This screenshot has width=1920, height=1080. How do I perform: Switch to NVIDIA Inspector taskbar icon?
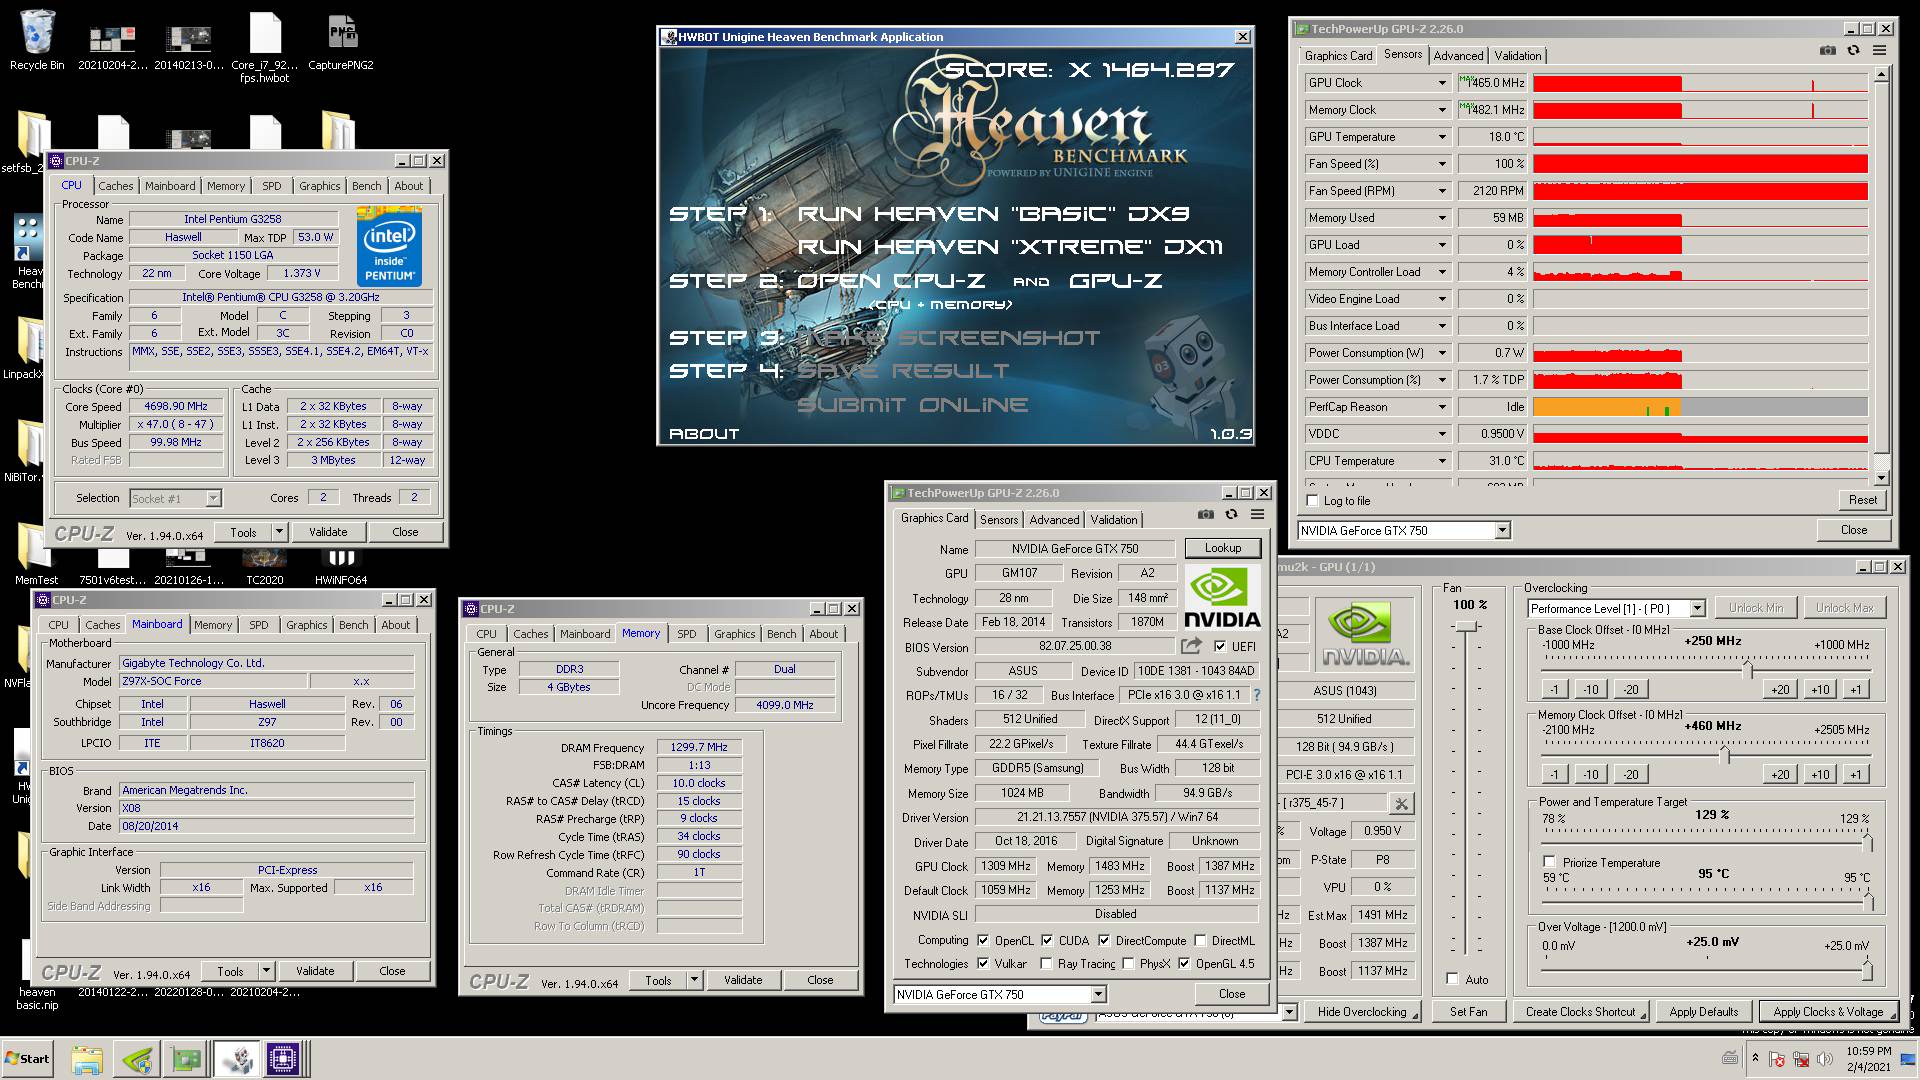click(137, 1059)
